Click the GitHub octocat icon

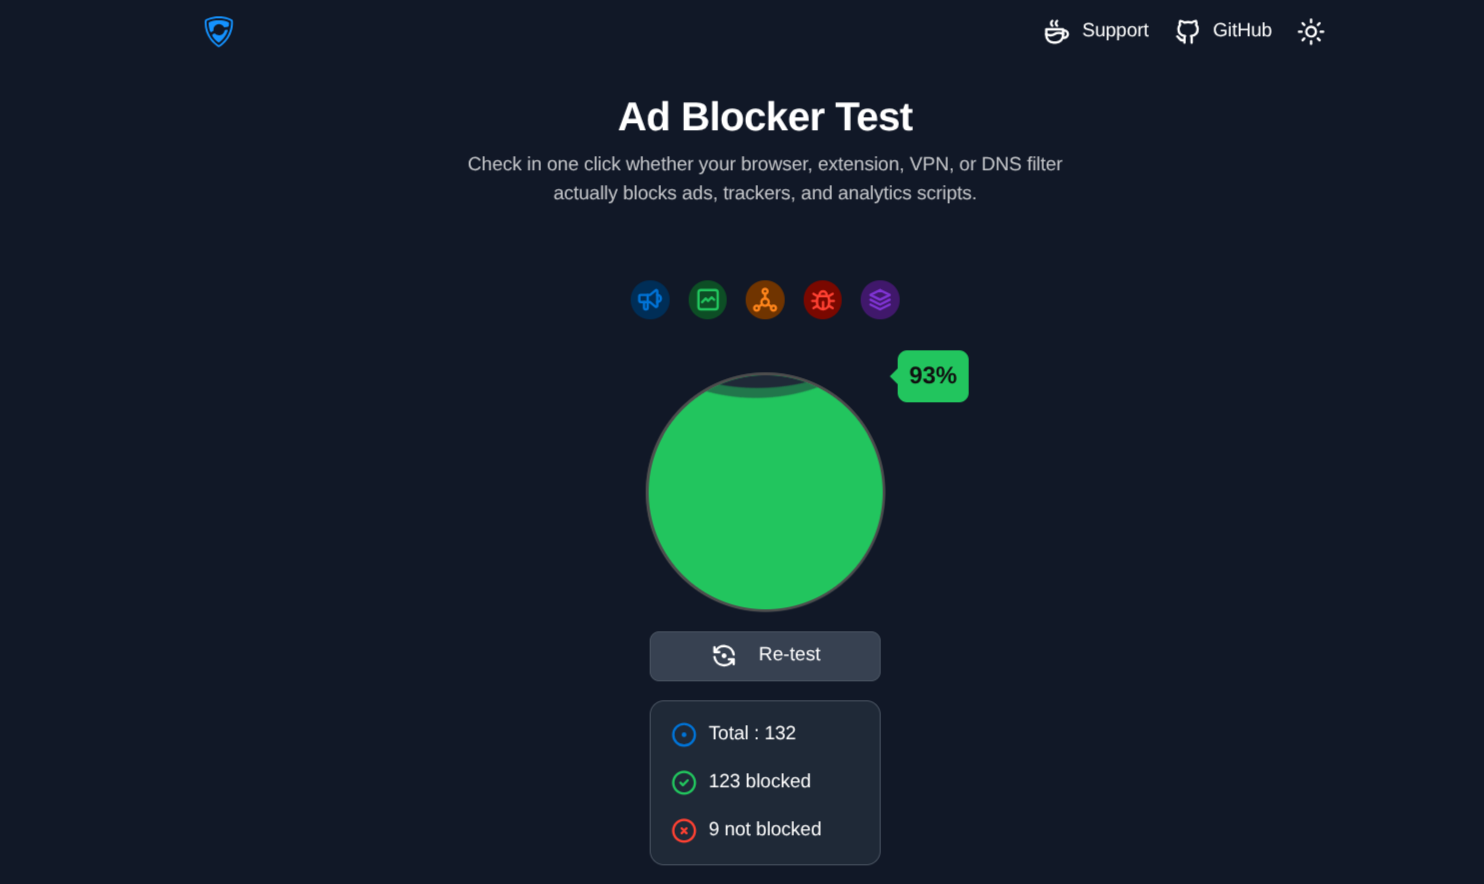[x=1187, y=32]
